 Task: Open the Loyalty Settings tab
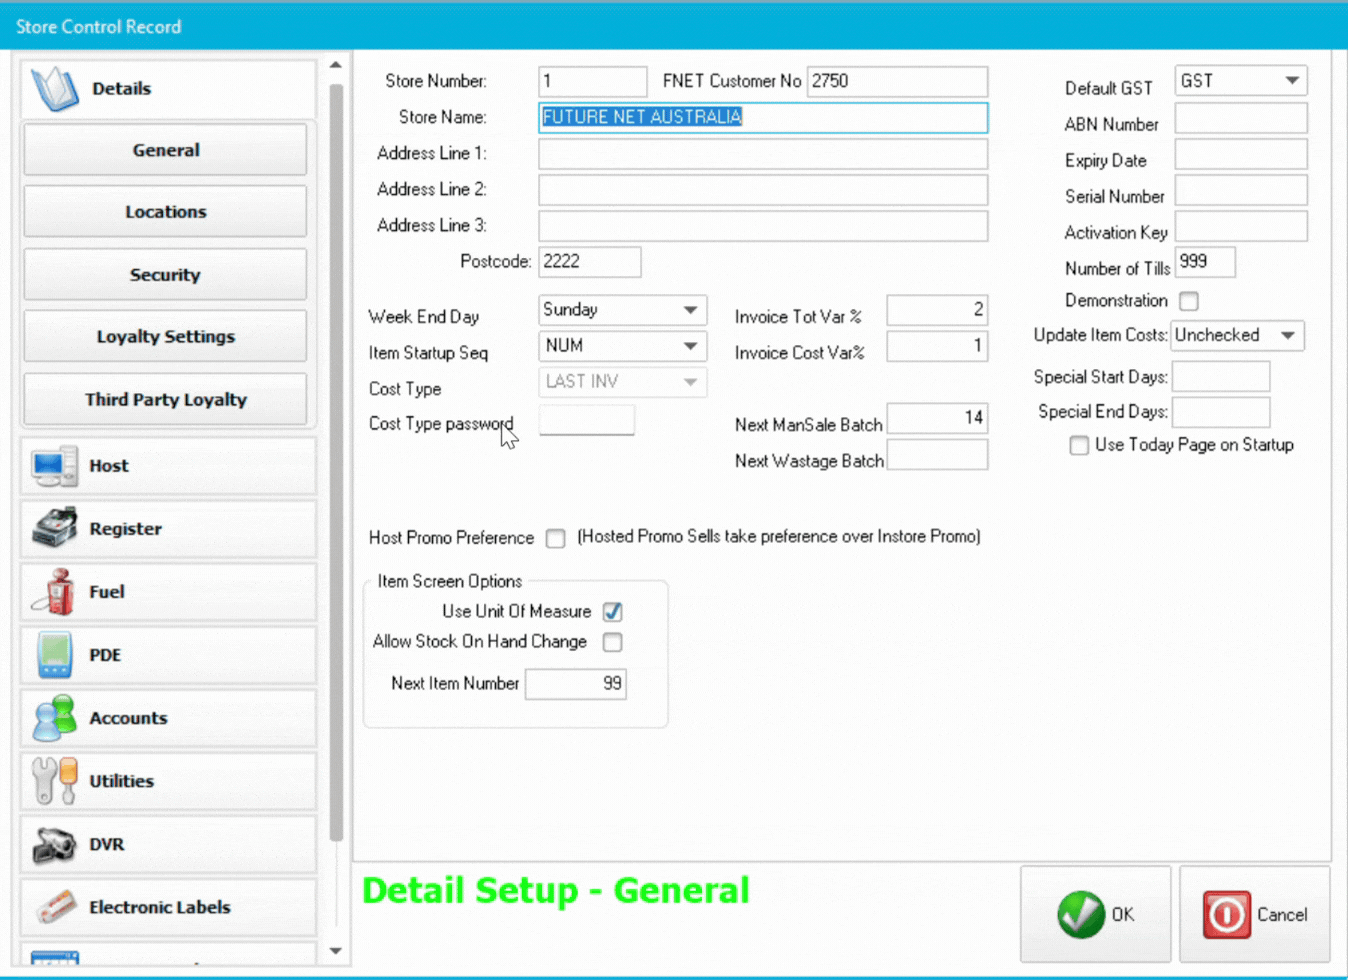pyautogui.click(x=165, y=337)
